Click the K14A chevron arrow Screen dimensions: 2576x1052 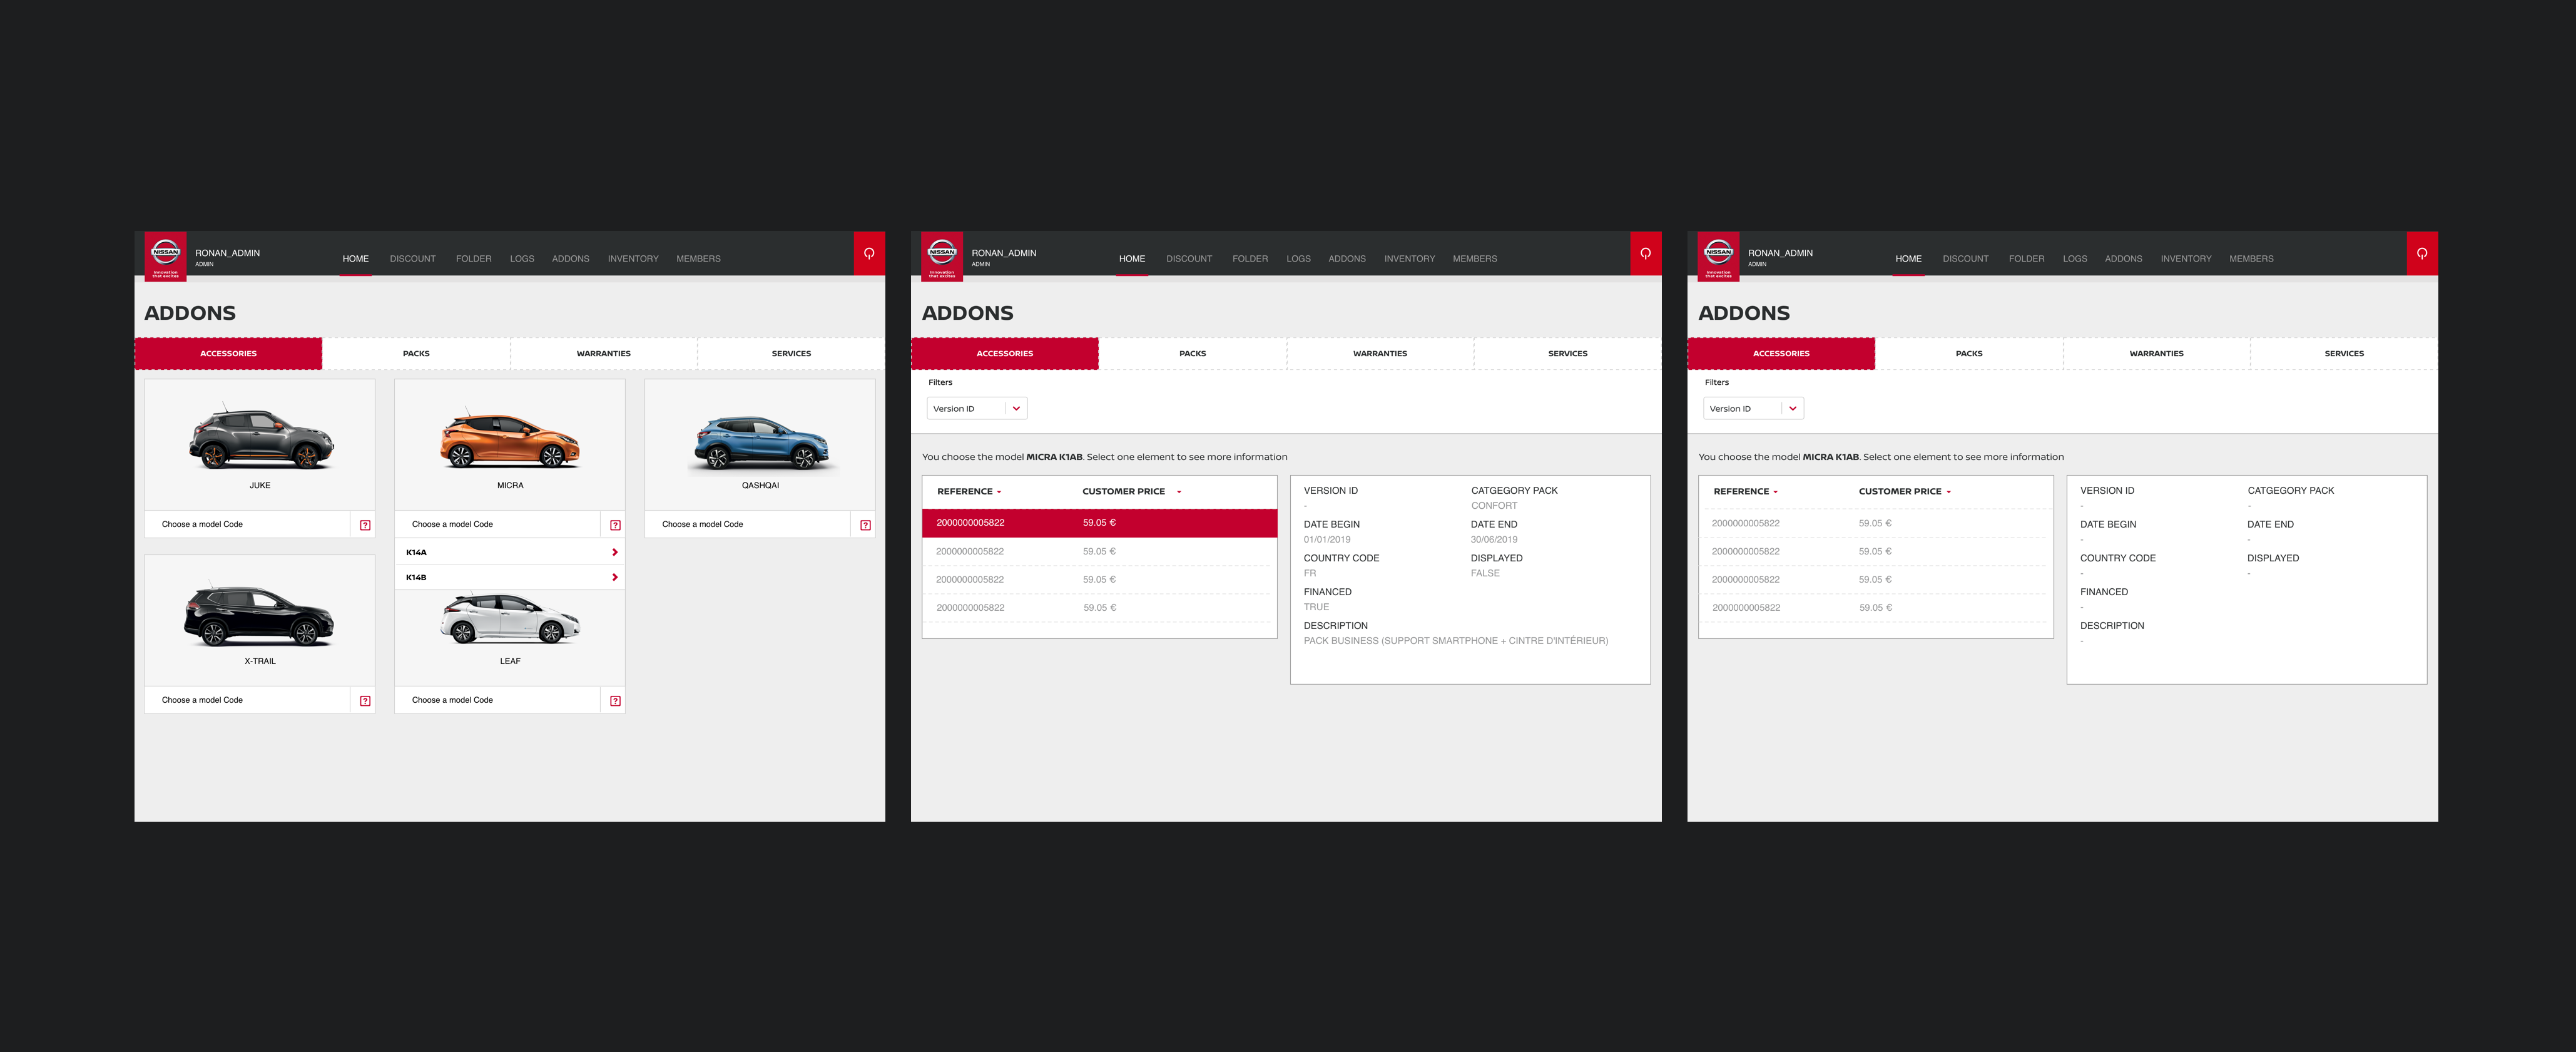pyautogui.click(x=614, y=552)
